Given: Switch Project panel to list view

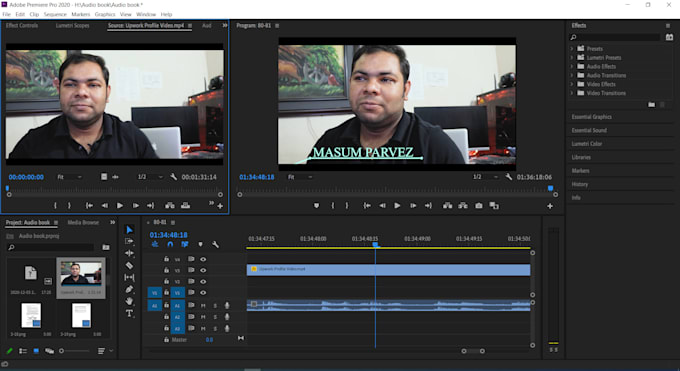Looking at the screenshot, I should pos(23,351).
